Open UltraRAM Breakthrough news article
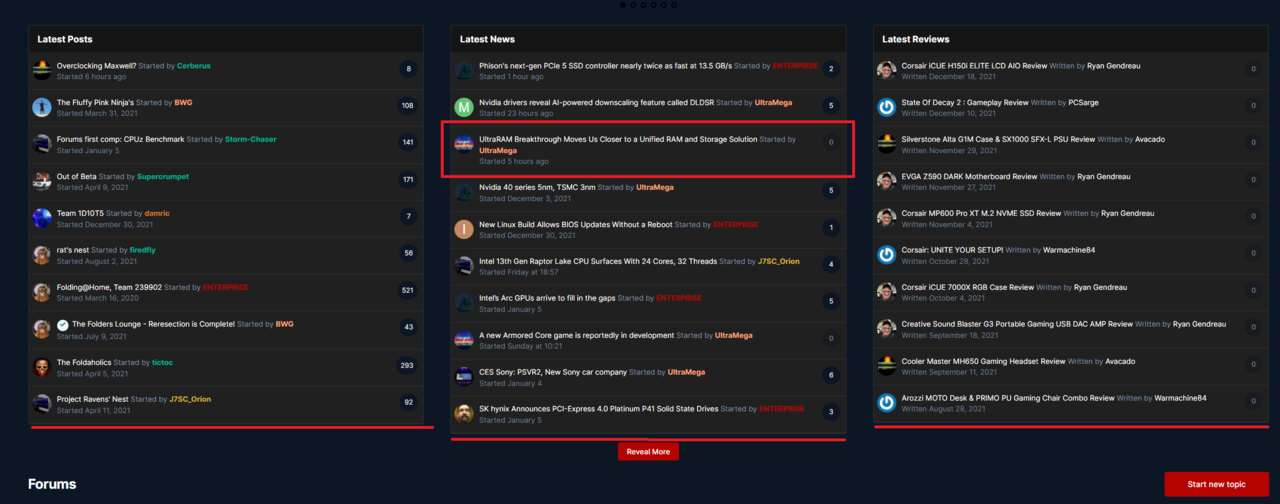1280x504 pixels. pos(618,139)
